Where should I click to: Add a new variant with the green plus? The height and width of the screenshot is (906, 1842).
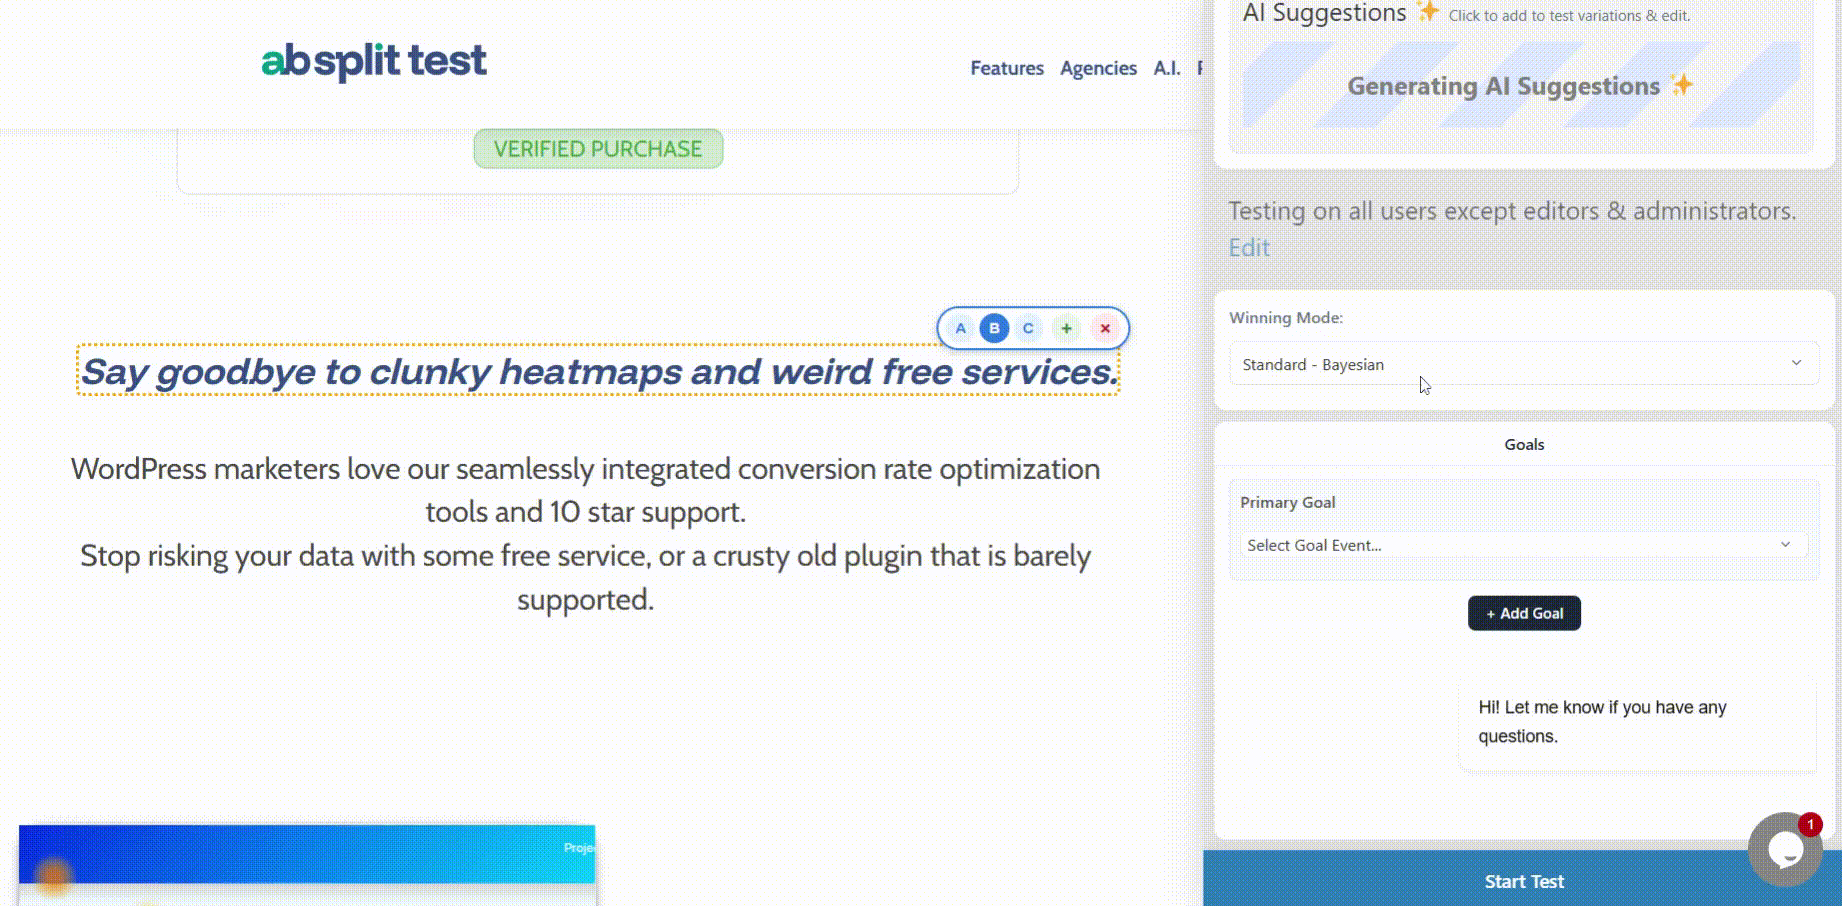tap(1066, 328)
